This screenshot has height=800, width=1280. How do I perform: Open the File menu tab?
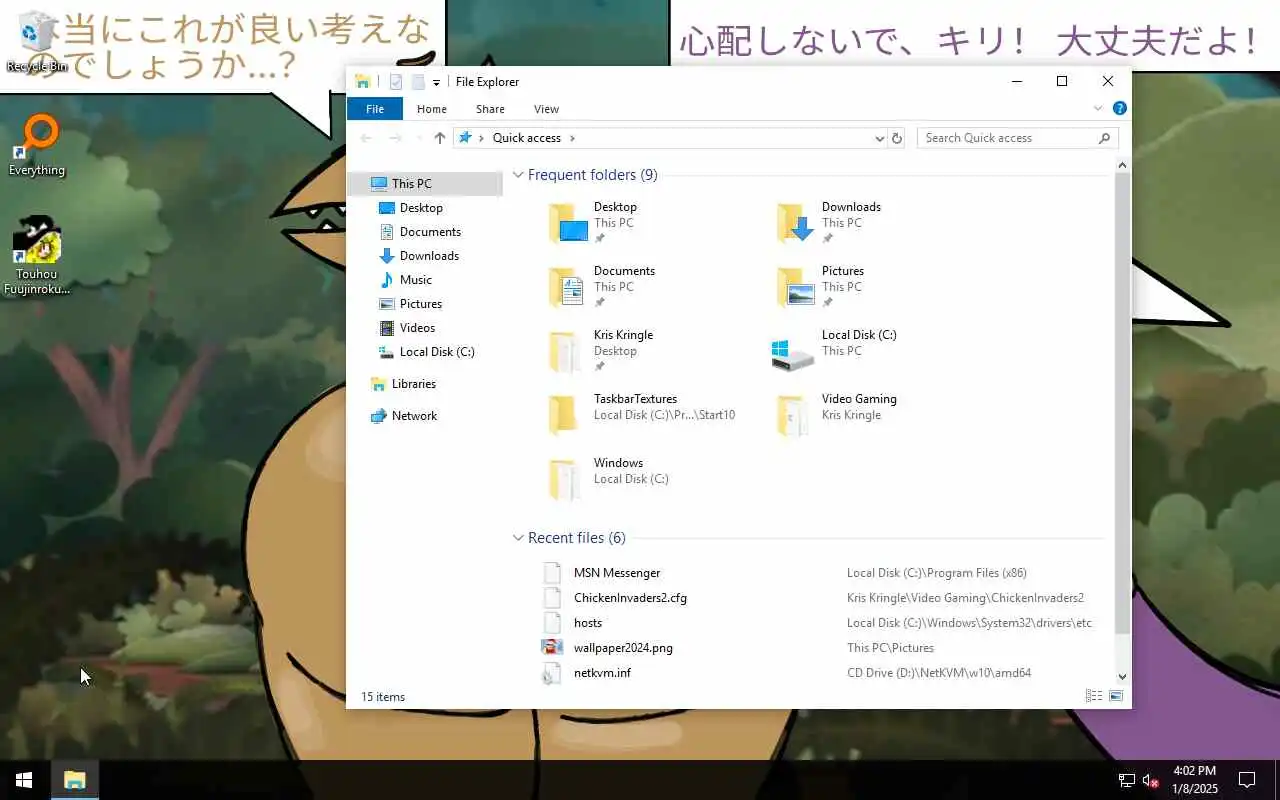(375, 109)
